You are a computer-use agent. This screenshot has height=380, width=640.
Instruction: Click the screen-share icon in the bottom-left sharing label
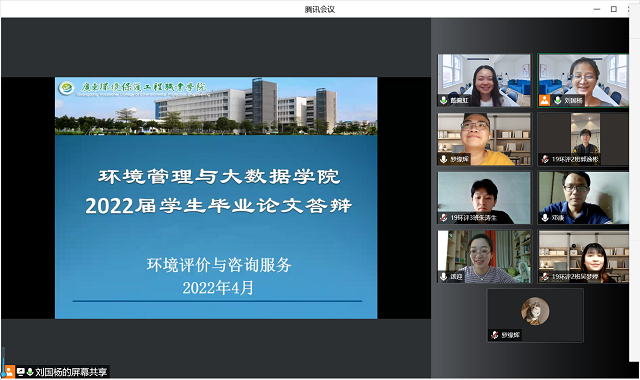(20, 372)
